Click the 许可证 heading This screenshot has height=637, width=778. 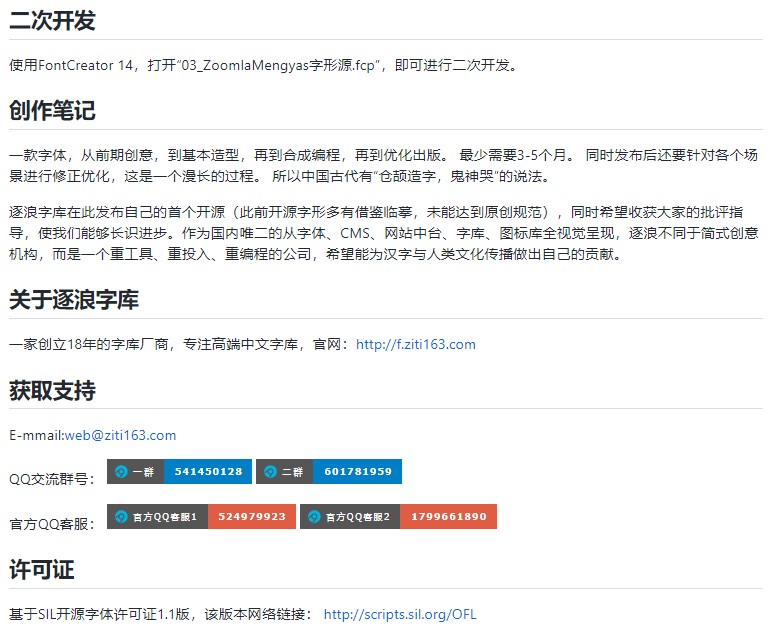(42, 570)
